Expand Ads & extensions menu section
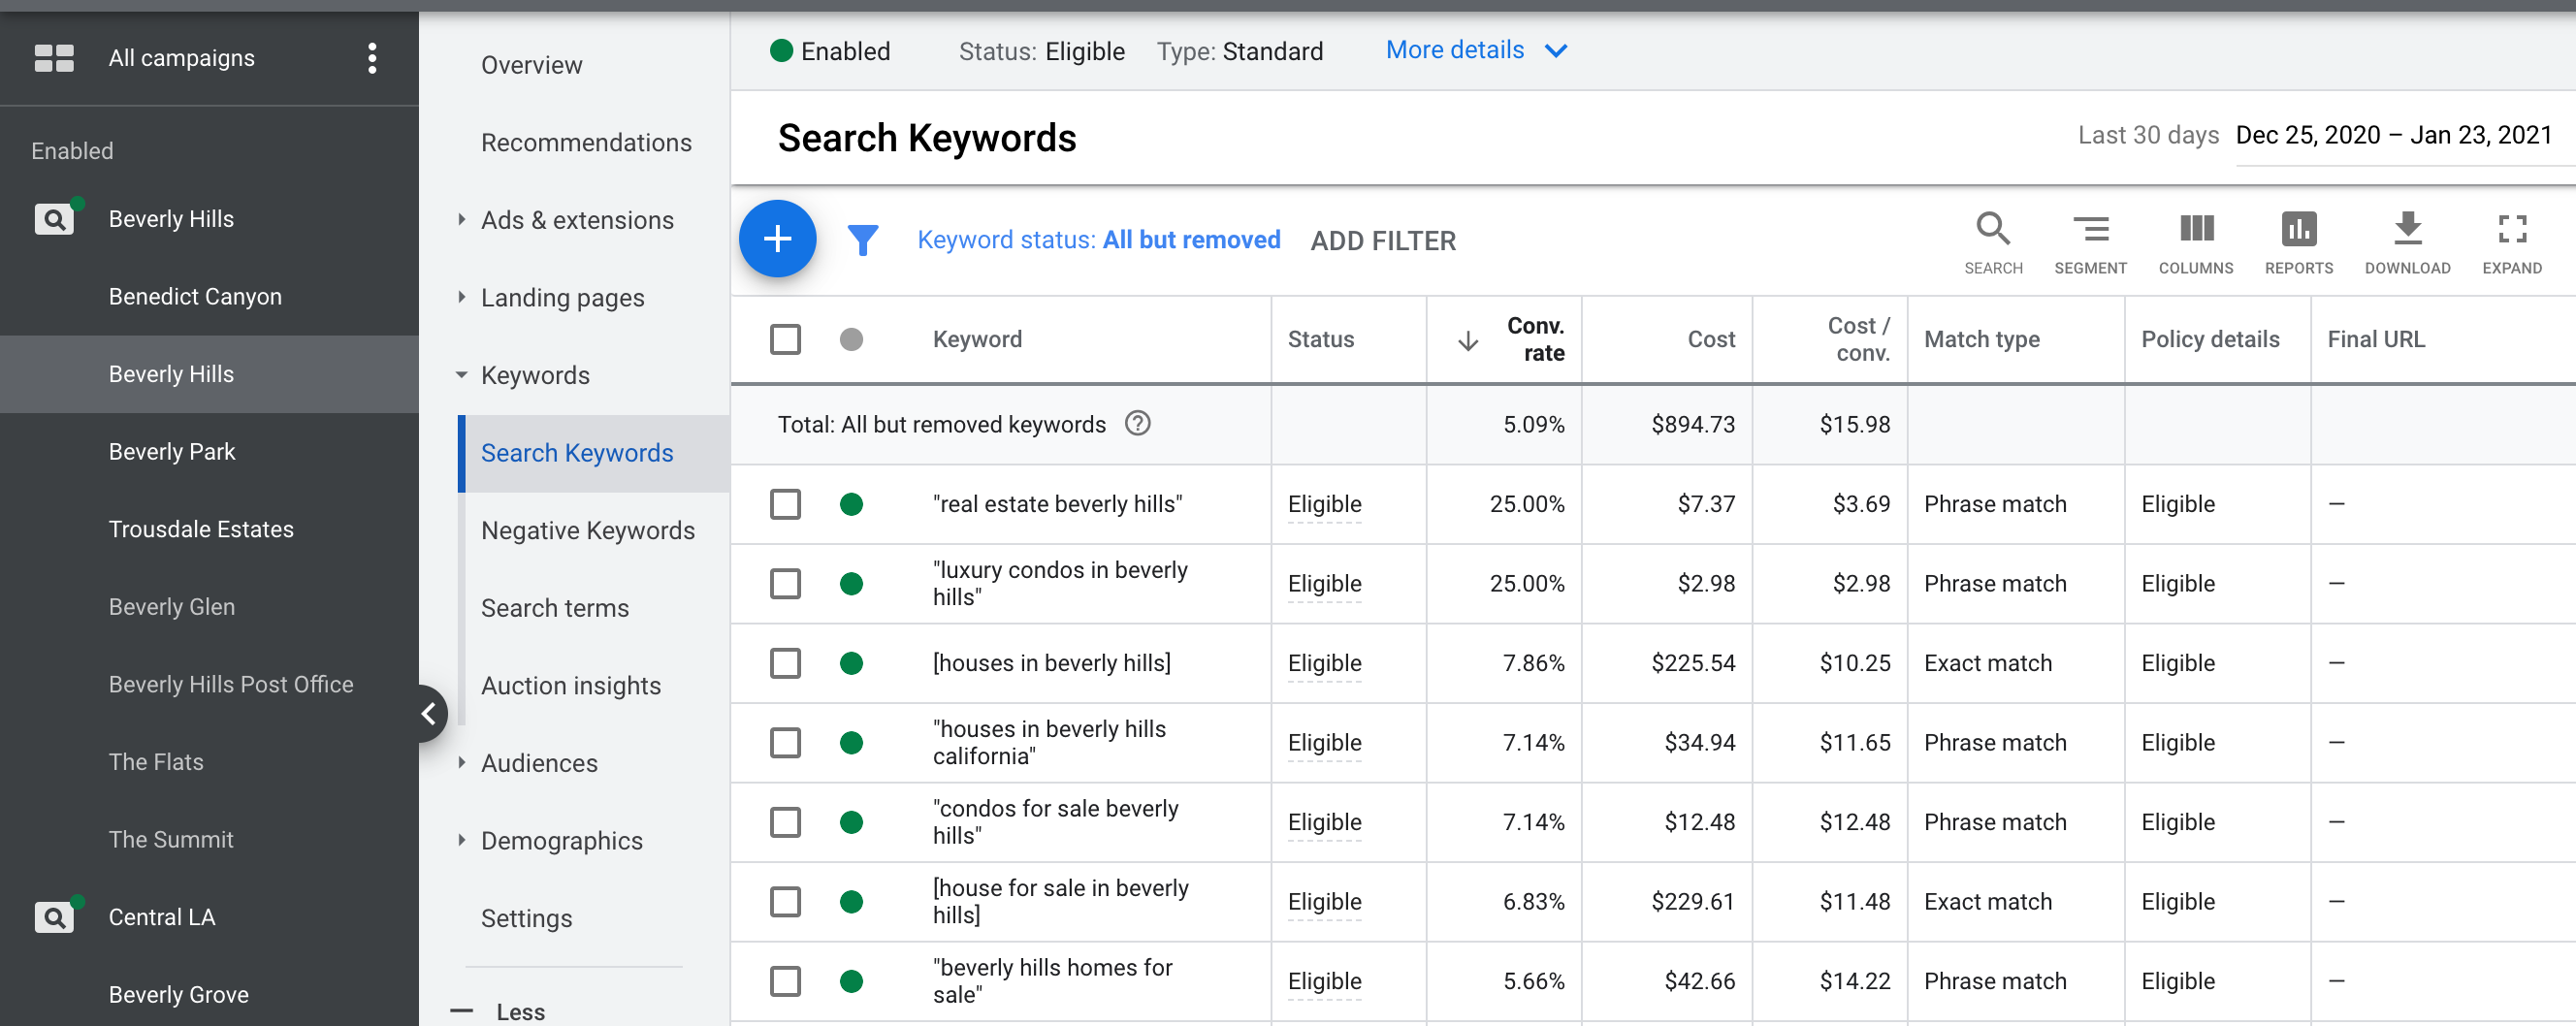 [461, 219]
